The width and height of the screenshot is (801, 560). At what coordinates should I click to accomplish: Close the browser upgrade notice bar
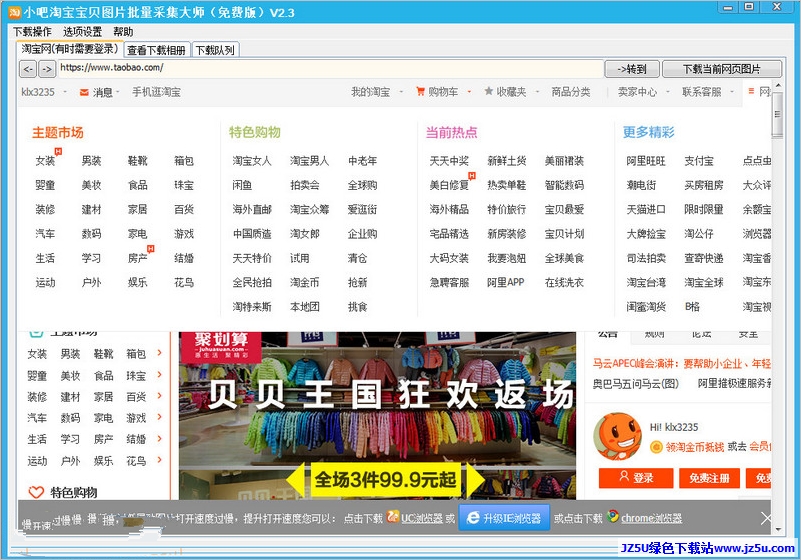click(765, 519)
